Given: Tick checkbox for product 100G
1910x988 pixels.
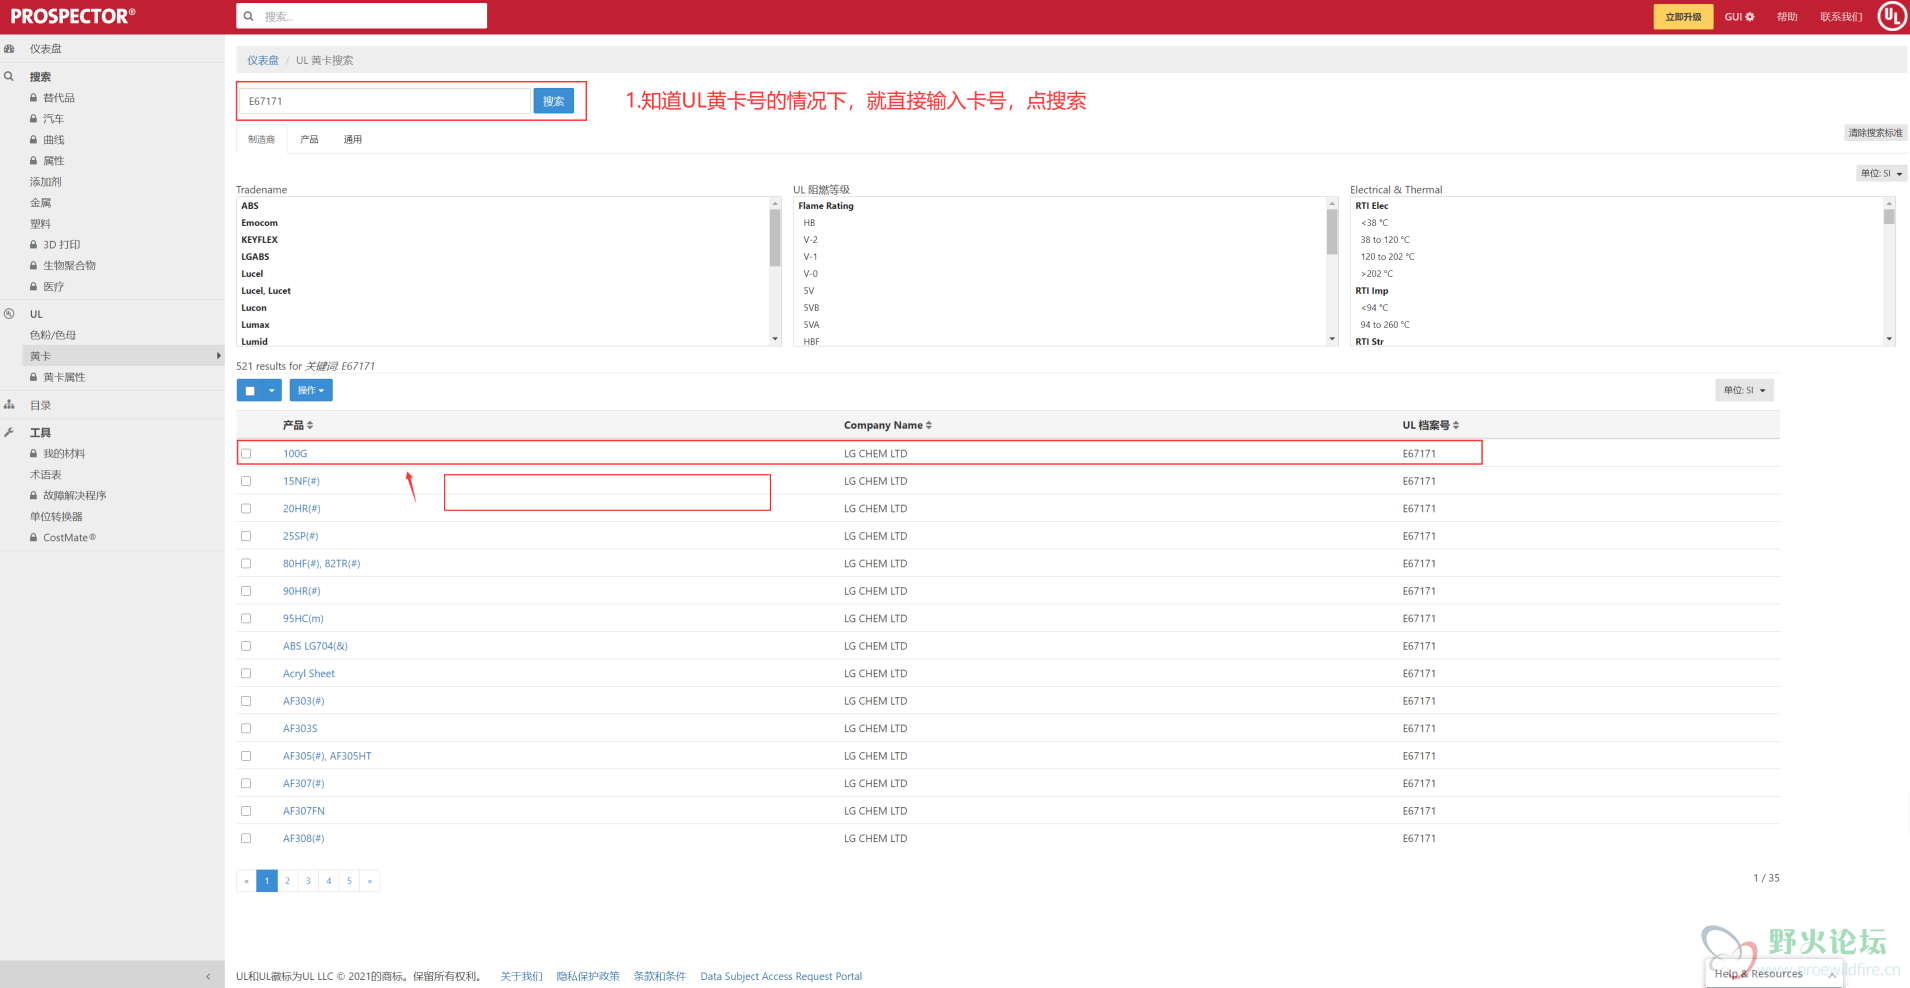Looking at the screenshot, I should (x=246, y=454).
